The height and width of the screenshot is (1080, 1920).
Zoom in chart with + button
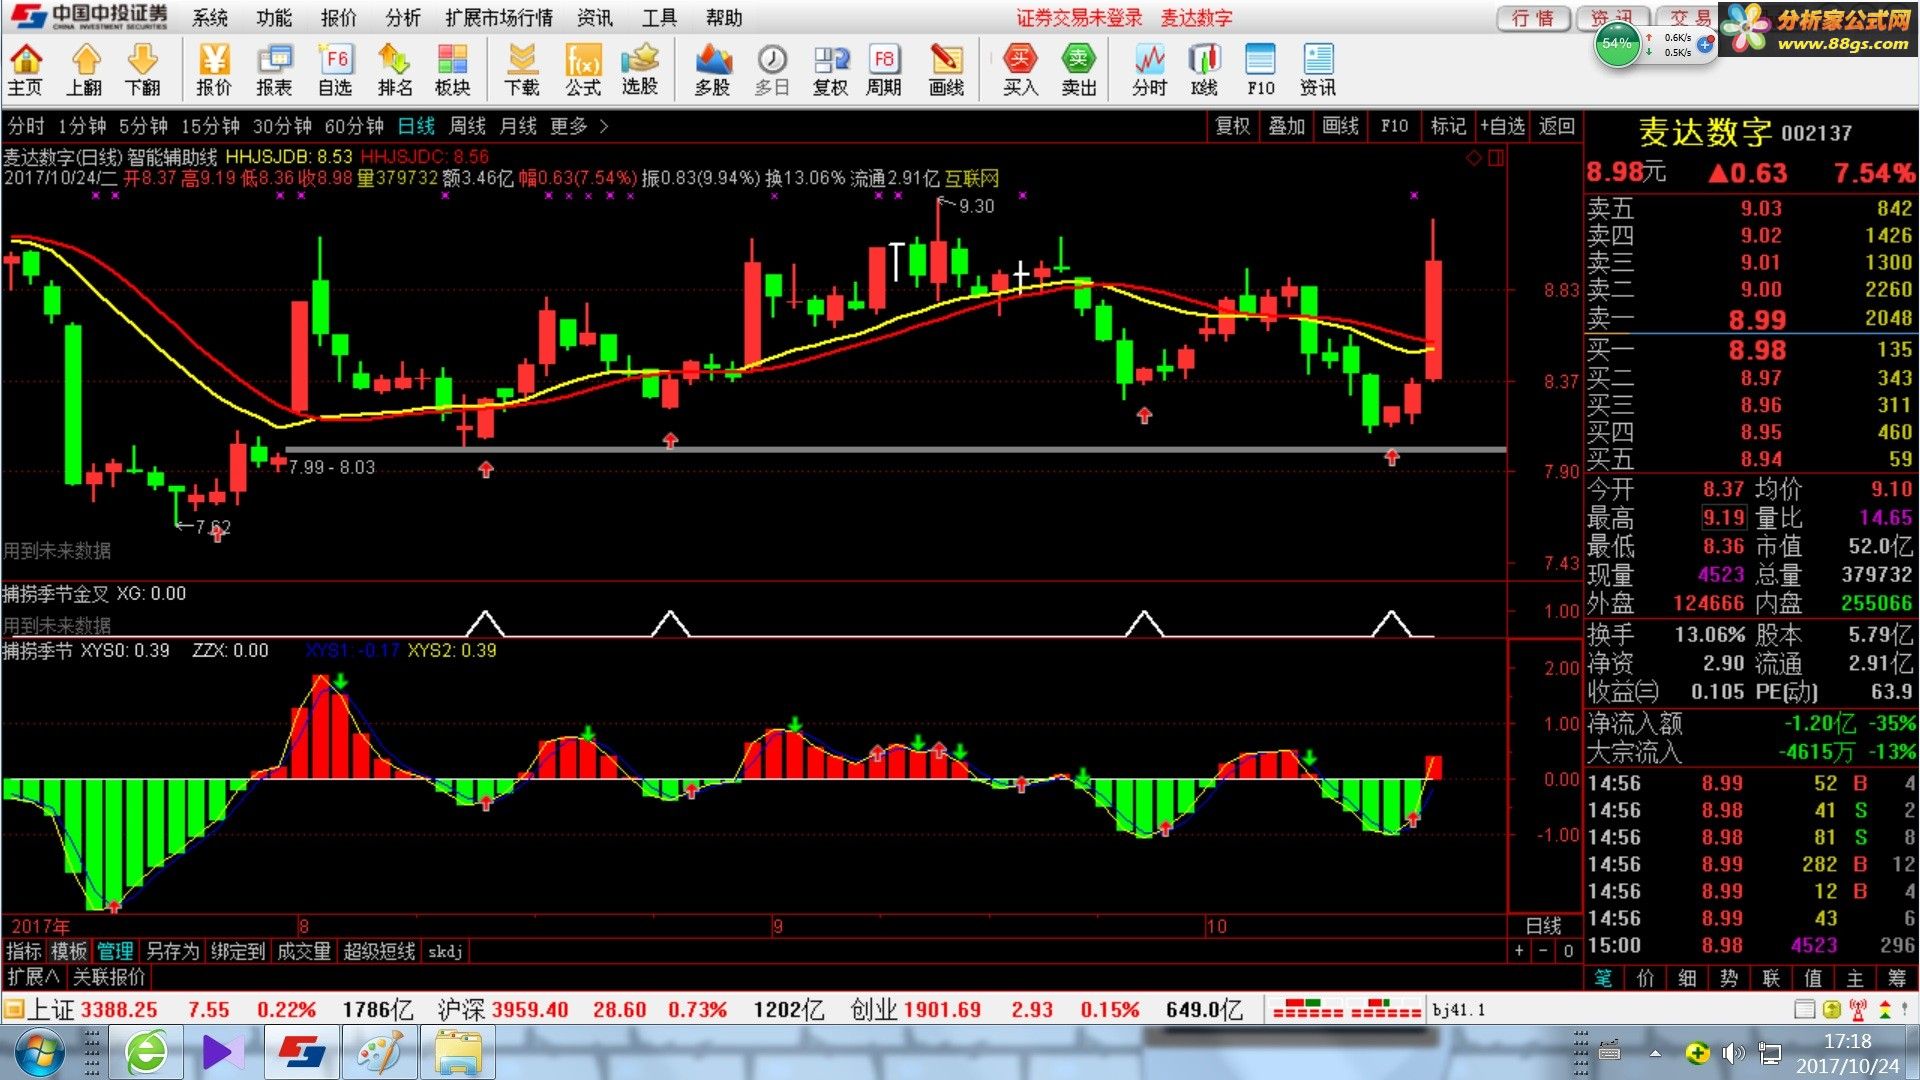1519,951
